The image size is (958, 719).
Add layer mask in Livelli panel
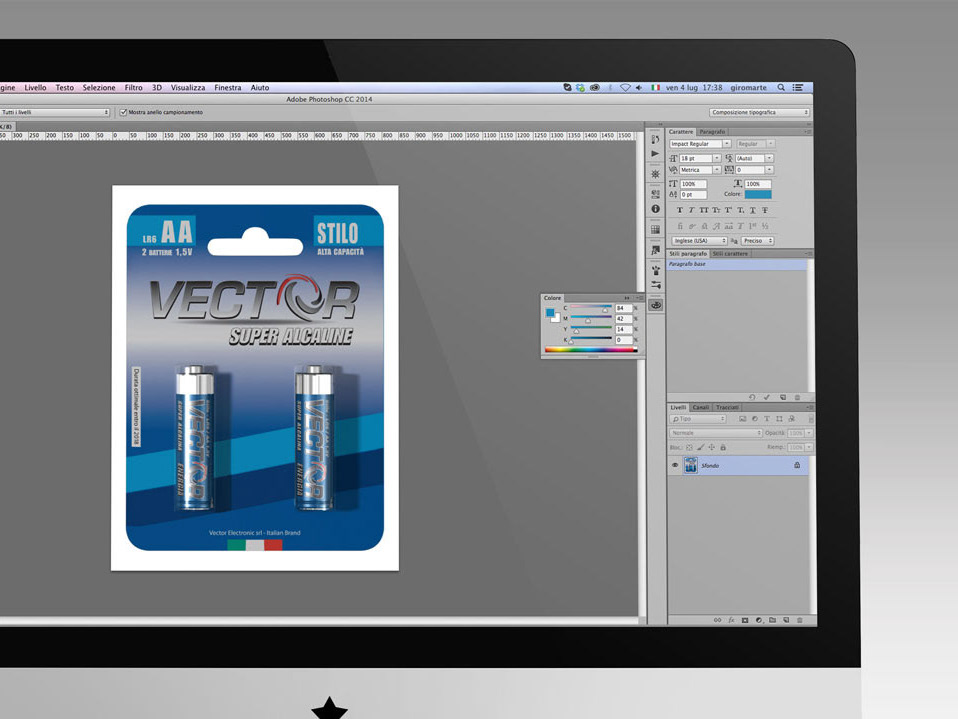[745, 620]
